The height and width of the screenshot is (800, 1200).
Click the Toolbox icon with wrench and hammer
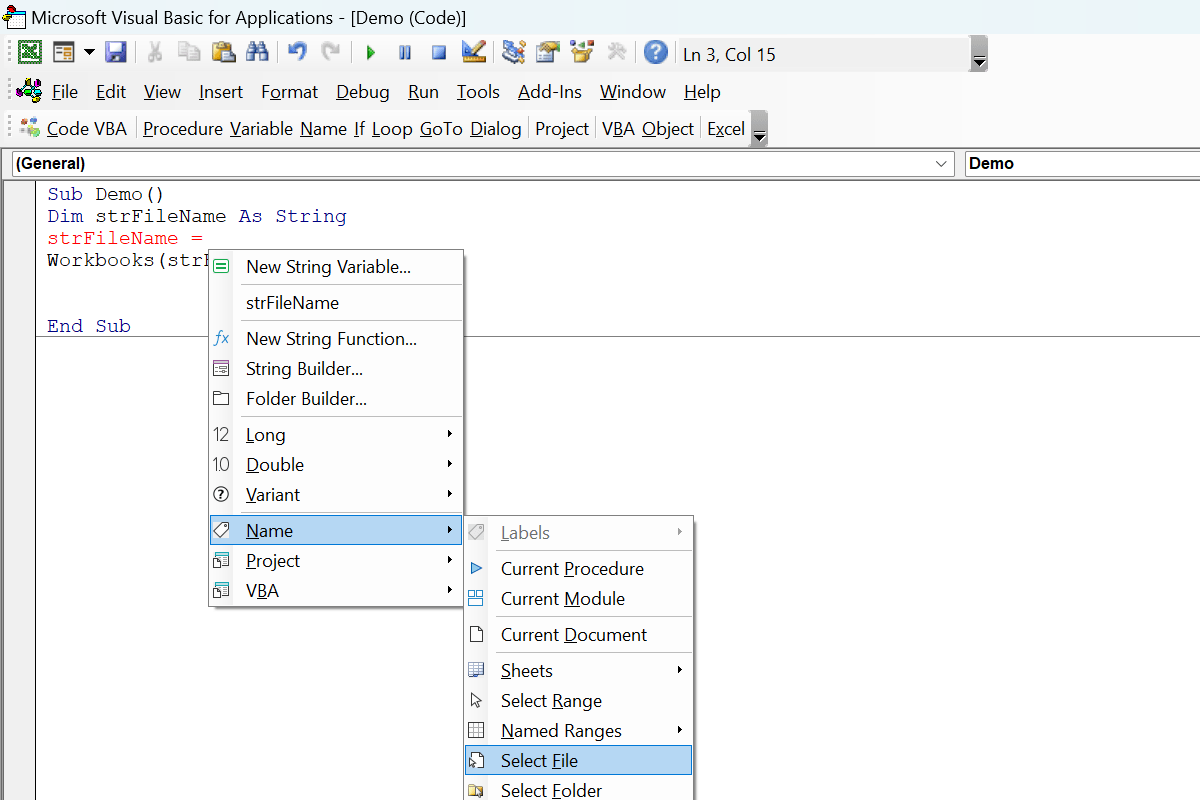coord(616,53)
